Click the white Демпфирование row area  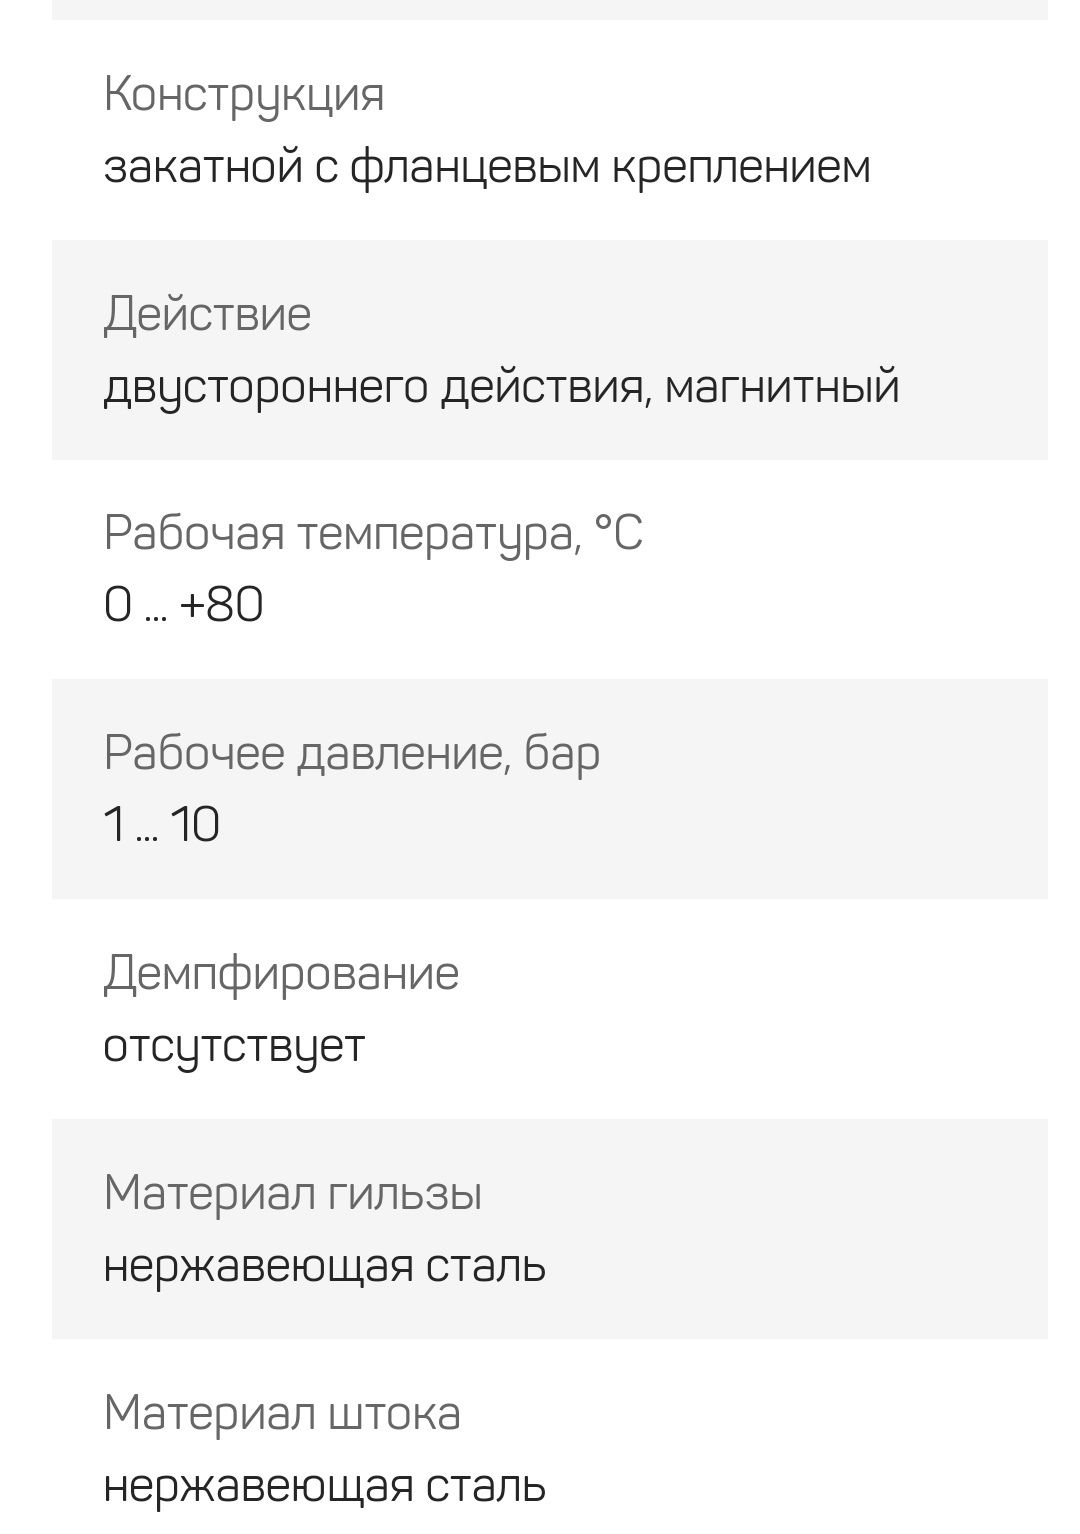tap(550, 1009)
